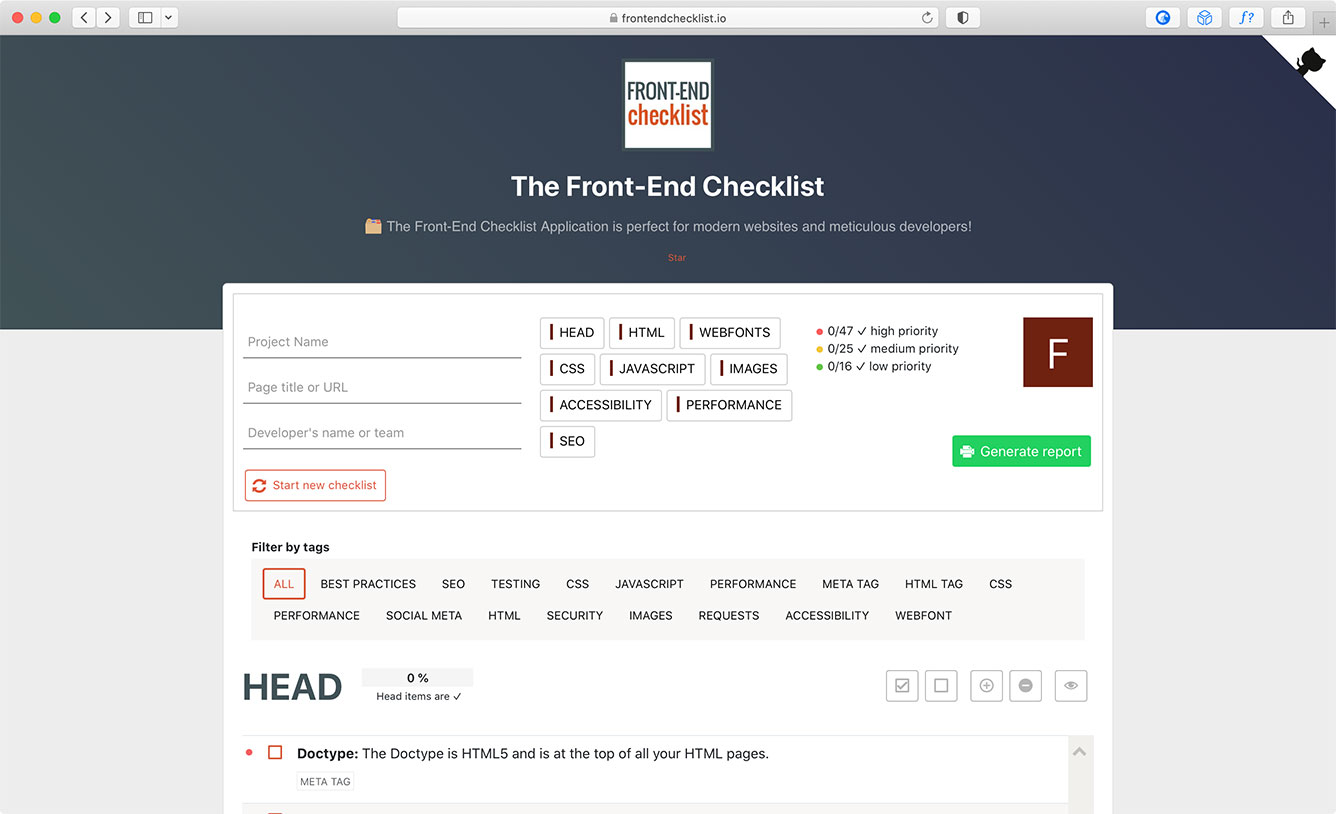This screenshot has height=814, width=1336.
Task: Click the Safari share icon
Action: [1288, 17]
